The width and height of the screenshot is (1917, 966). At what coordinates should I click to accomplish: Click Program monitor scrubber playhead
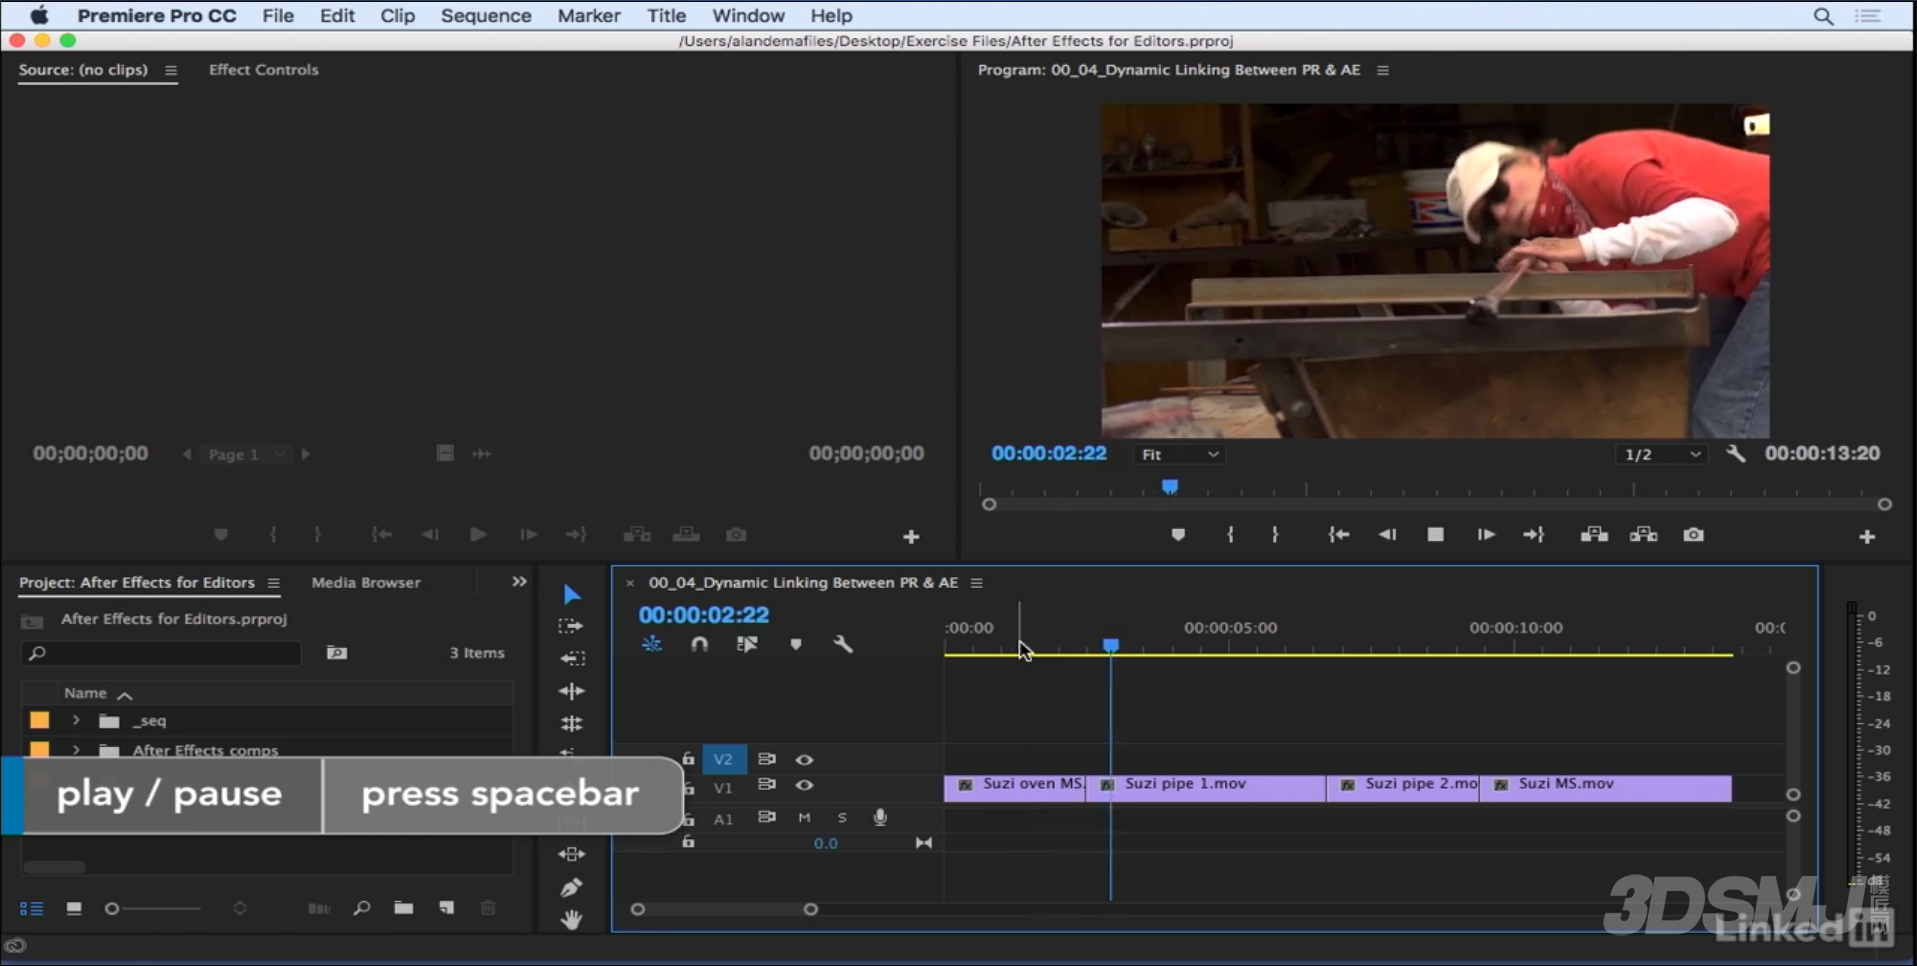tap(1169, 487)
